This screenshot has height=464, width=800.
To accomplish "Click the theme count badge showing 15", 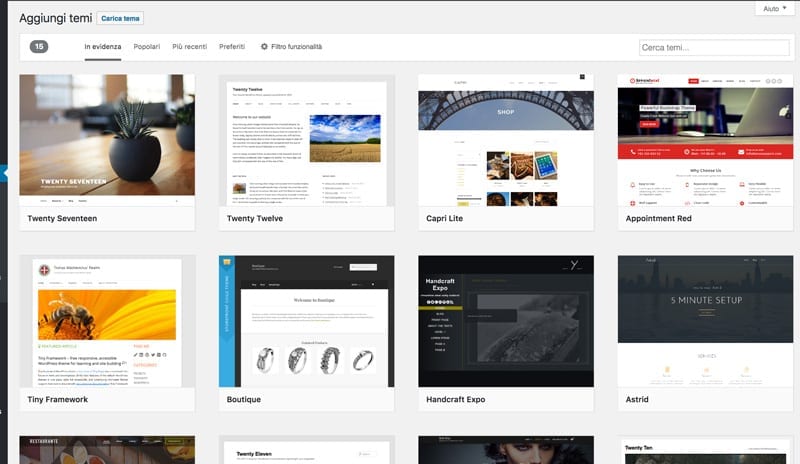I will click(x=39, y=47).
